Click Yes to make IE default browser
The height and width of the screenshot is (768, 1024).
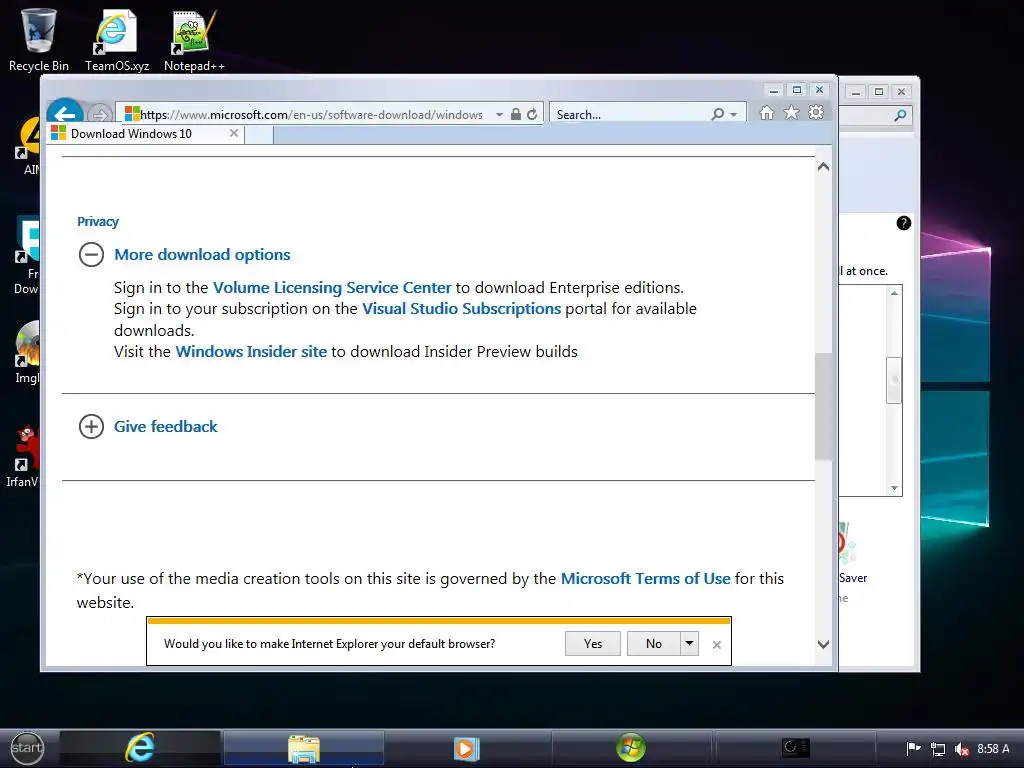click(593, 644)
